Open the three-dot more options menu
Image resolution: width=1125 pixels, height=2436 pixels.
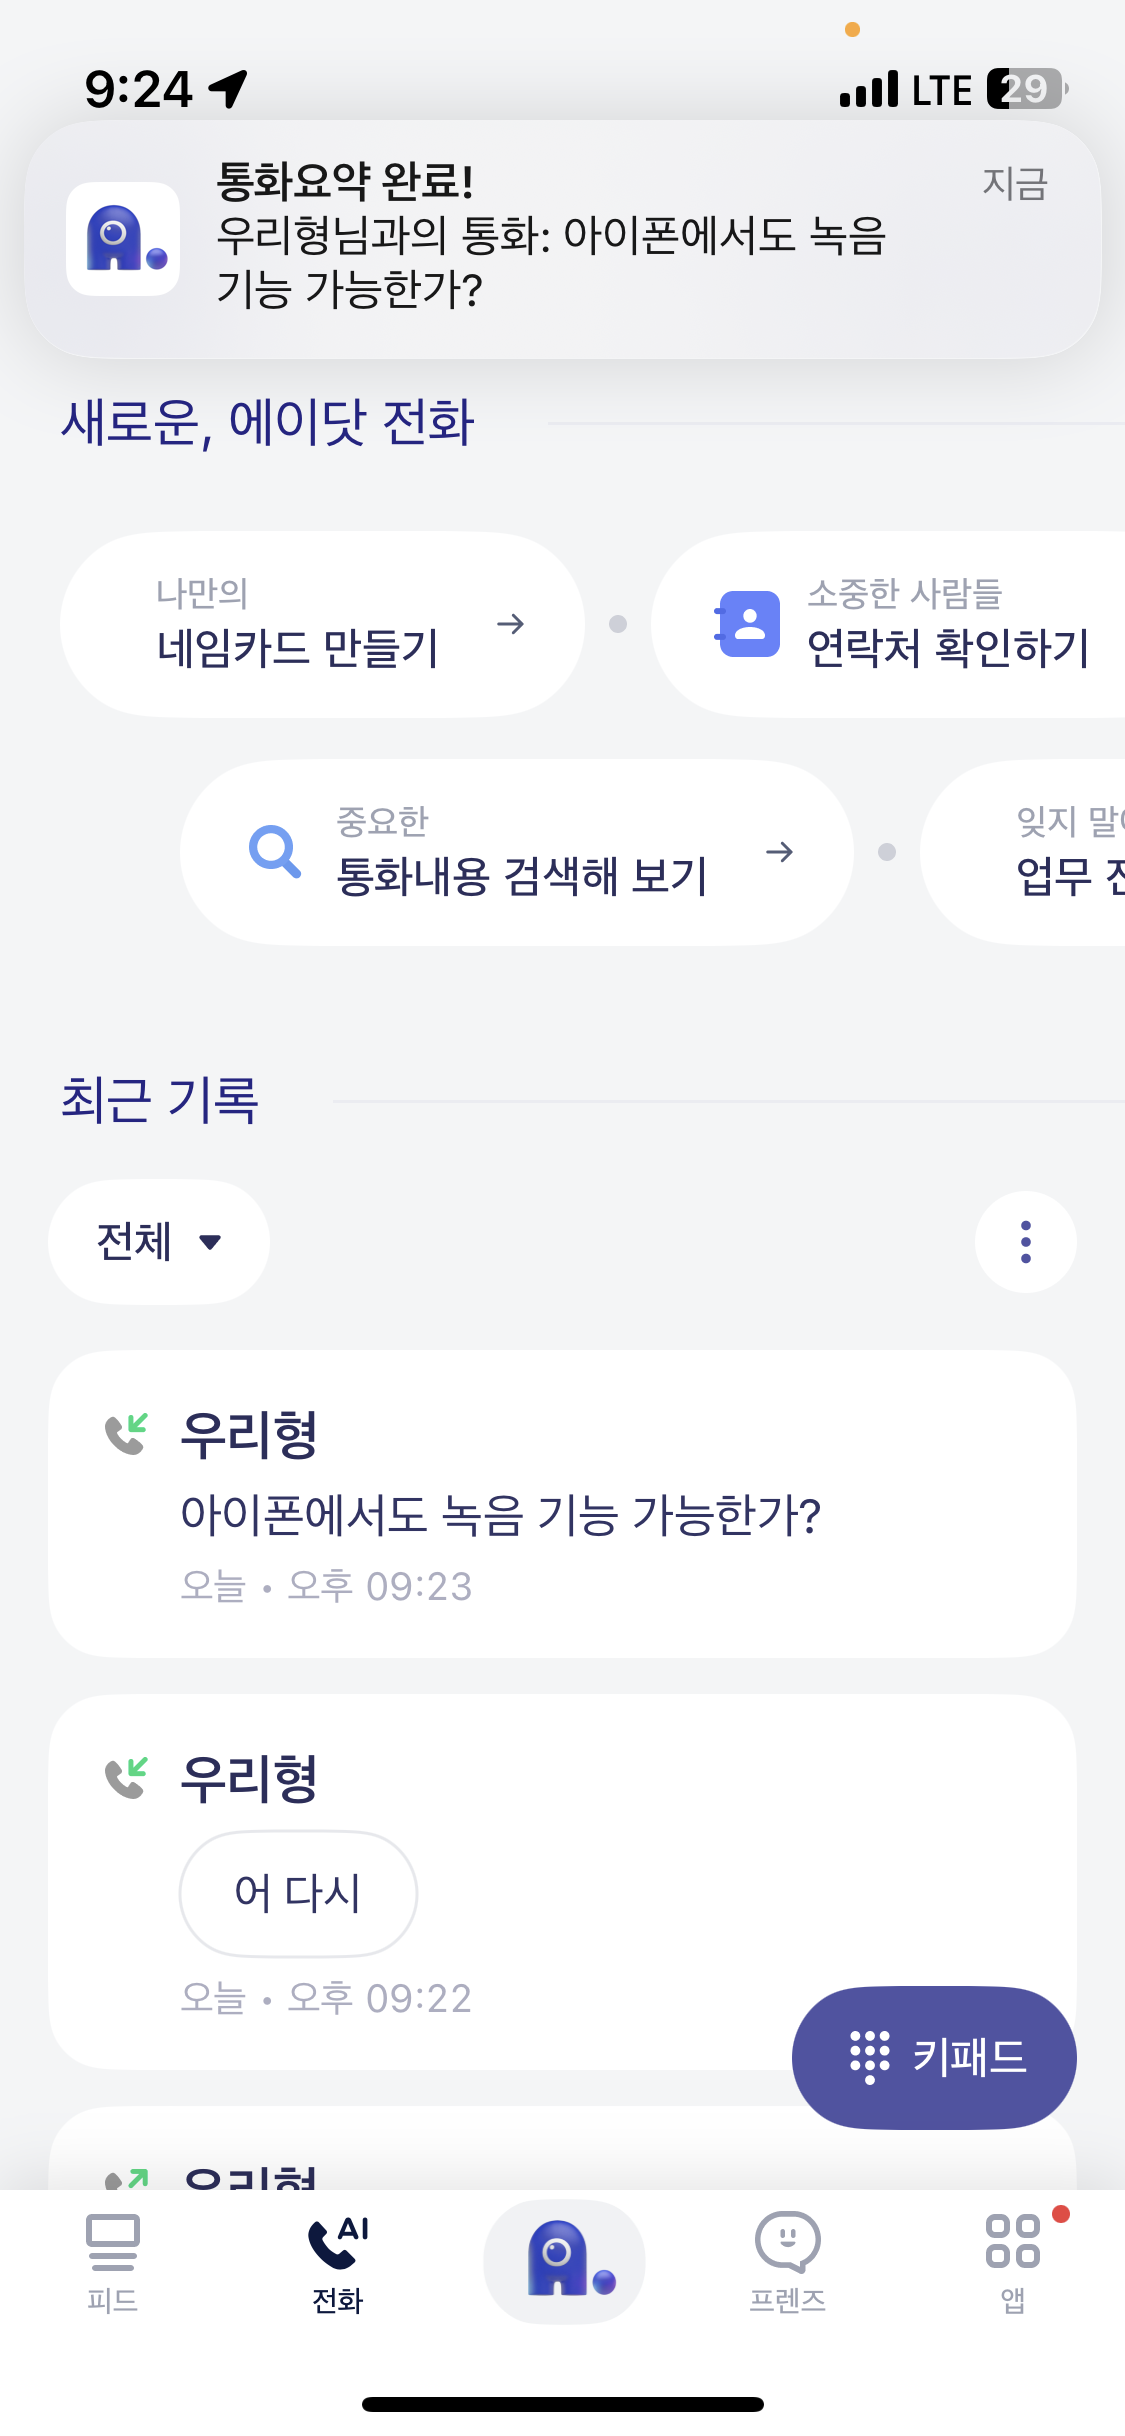pos(1026,1242)
